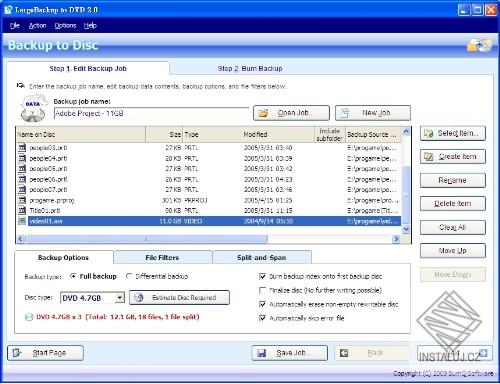Select row Title01.prtl
Image resolution: width=500 pixels, height=384 pixels.
click(x=209, y=210)
